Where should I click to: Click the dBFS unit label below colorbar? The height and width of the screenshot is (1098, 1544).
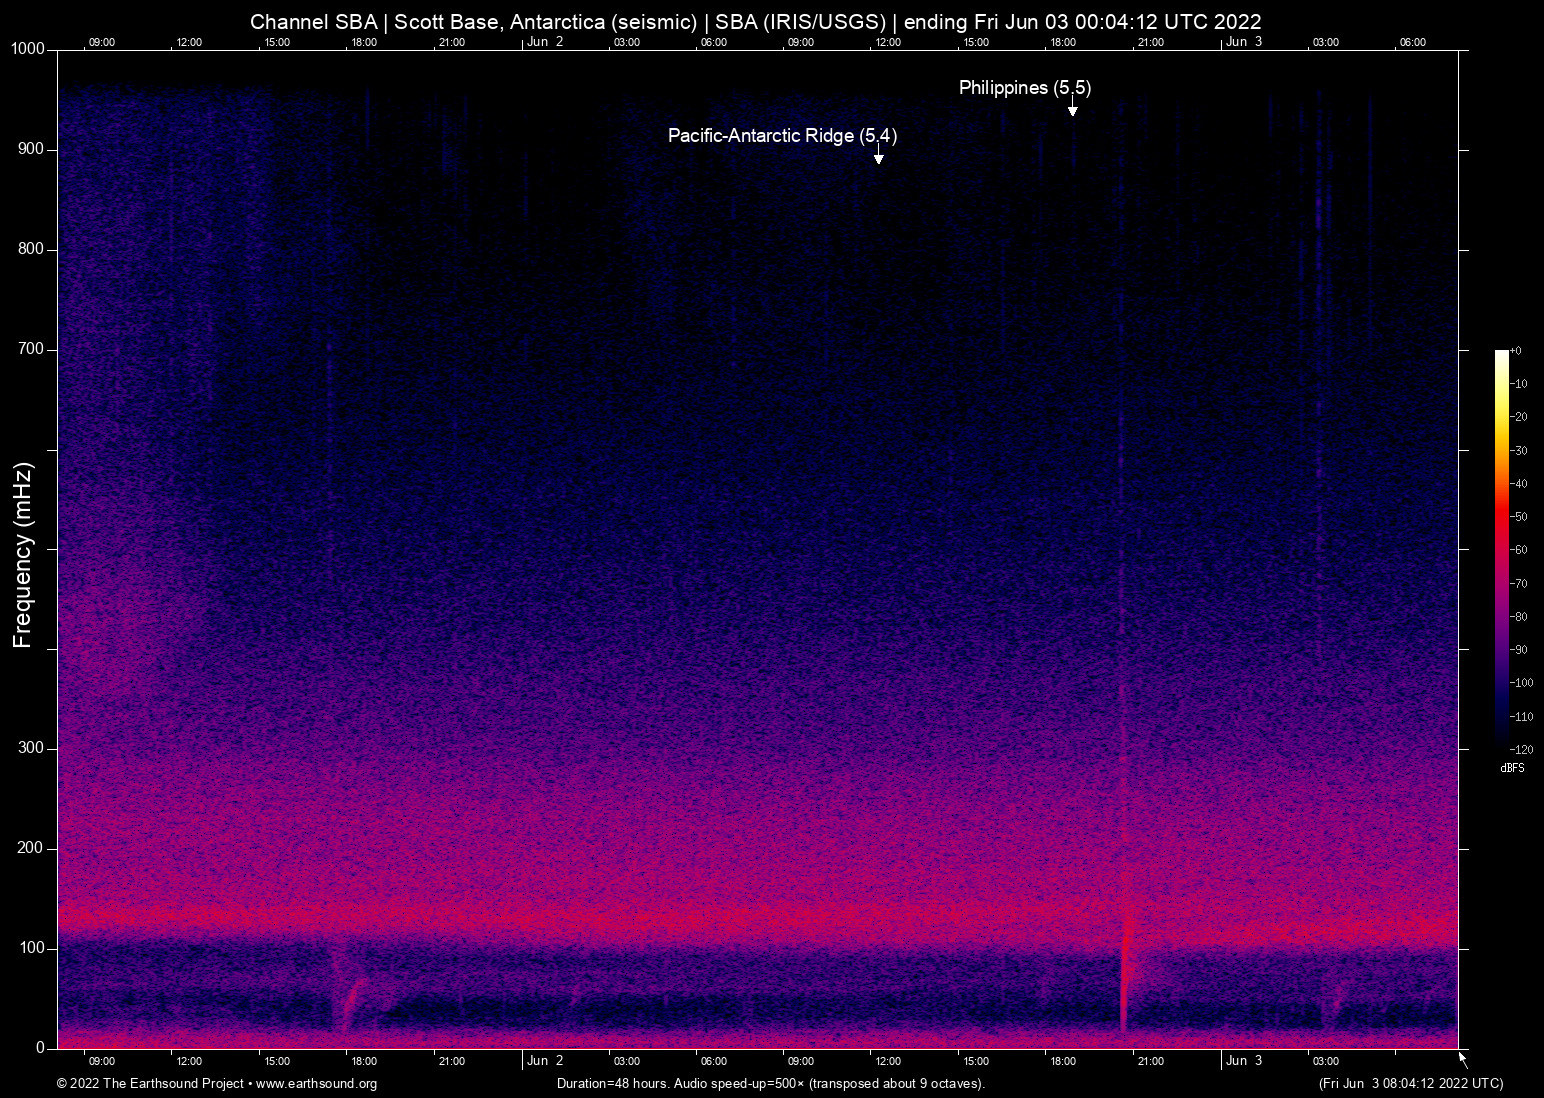pyautogui.click(x=1512, y=768)
